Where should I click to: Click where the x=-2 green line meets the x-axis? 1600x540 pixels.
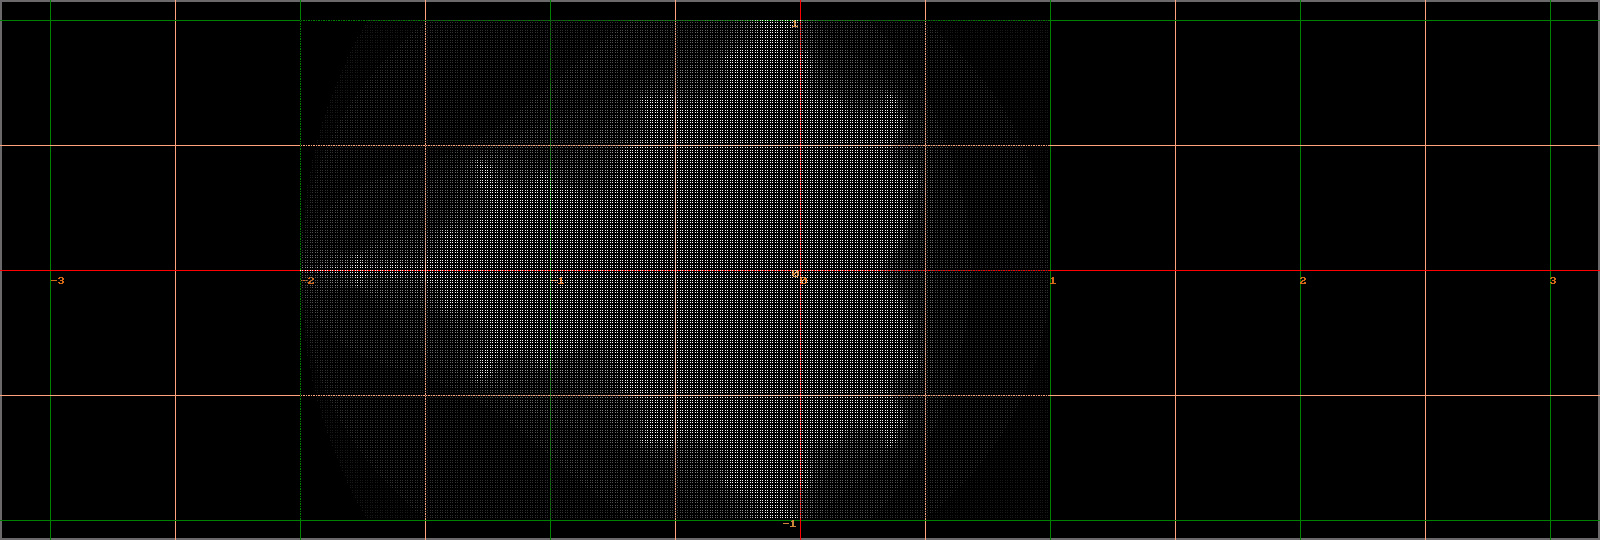click(300, 270)
